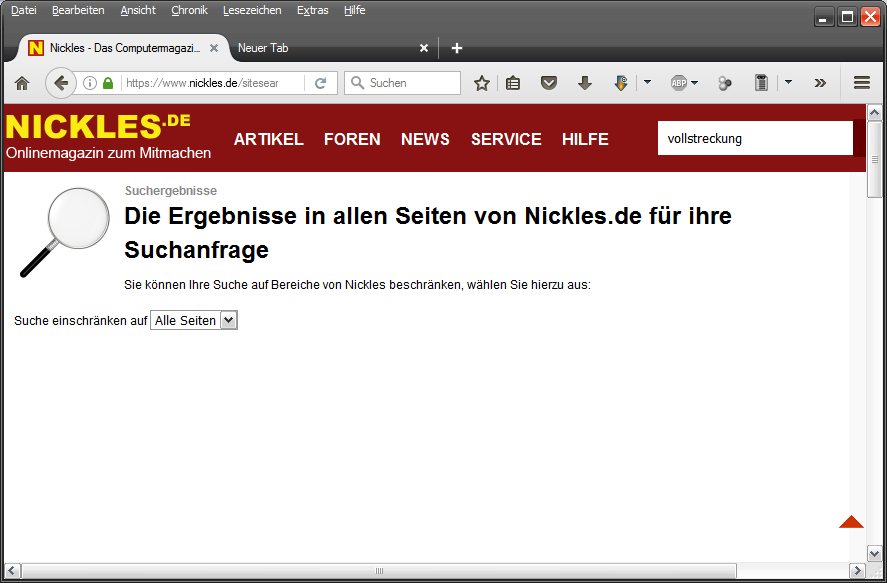The width and height of the screenshot is (887, 583).
Task: Expand dropdown next to clipboard icon
Action: (788, 83)
